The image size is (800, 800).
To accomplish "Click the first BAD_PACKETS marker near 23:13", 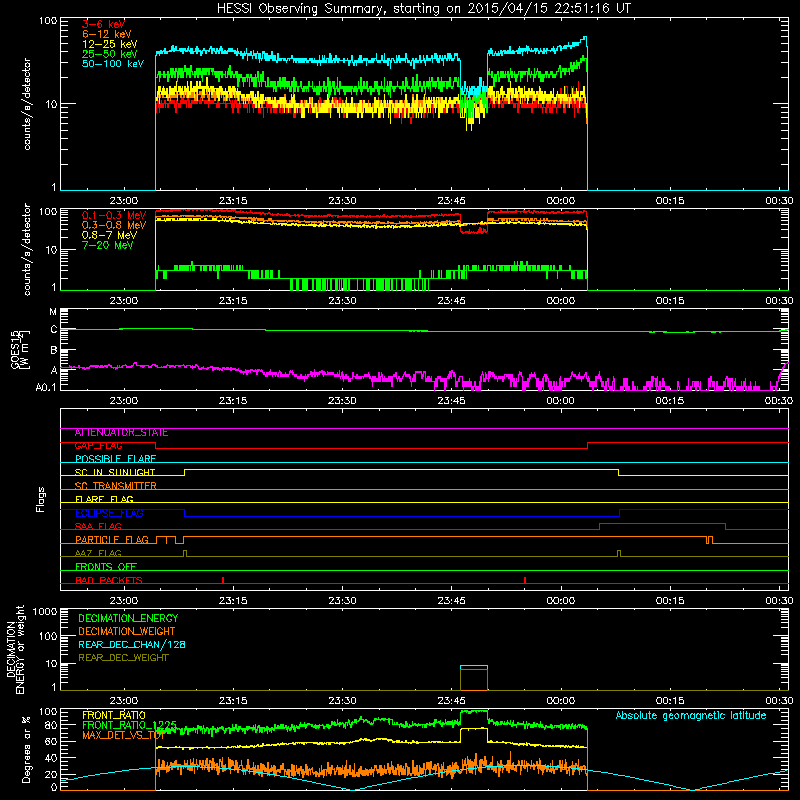I will [x=223, y=580].
